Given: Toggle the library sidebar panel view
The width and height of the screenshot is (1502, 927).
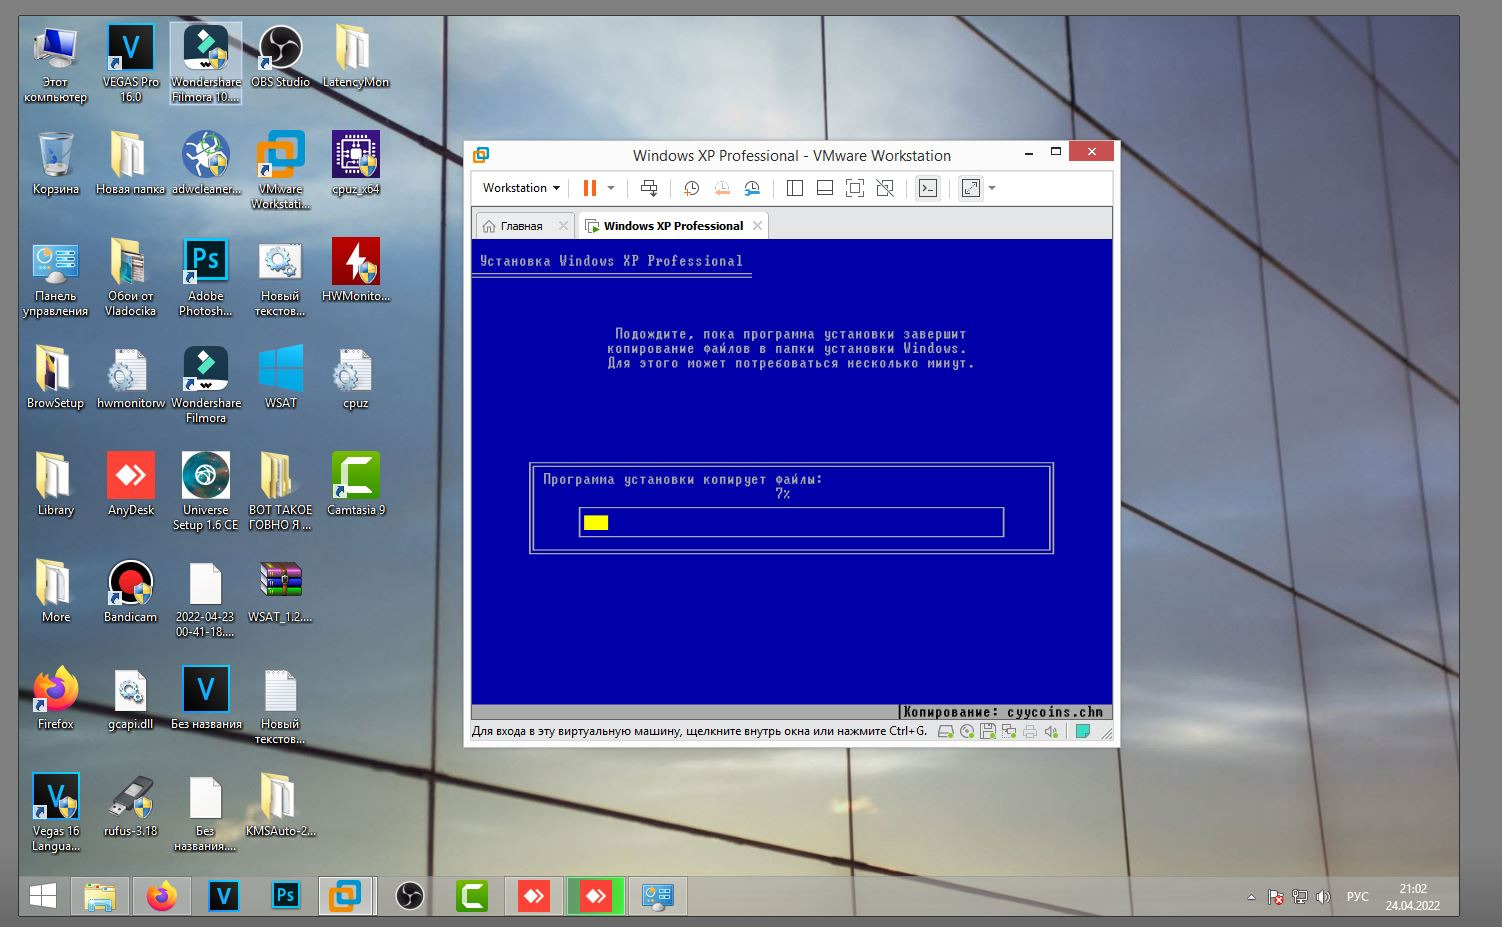Looking at the screenshot, I should click(795, 188).
